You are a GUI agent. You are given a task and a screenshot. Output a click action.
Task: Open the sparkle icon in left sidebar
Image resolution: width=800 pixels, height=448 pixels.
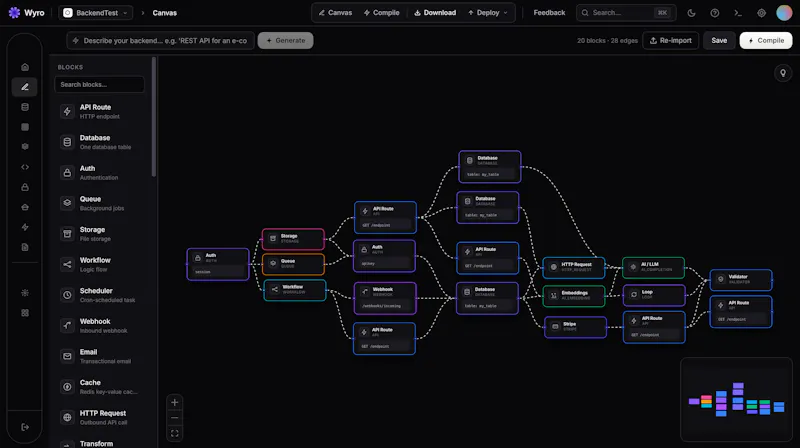pyautogui.click(x=25, y=293)
